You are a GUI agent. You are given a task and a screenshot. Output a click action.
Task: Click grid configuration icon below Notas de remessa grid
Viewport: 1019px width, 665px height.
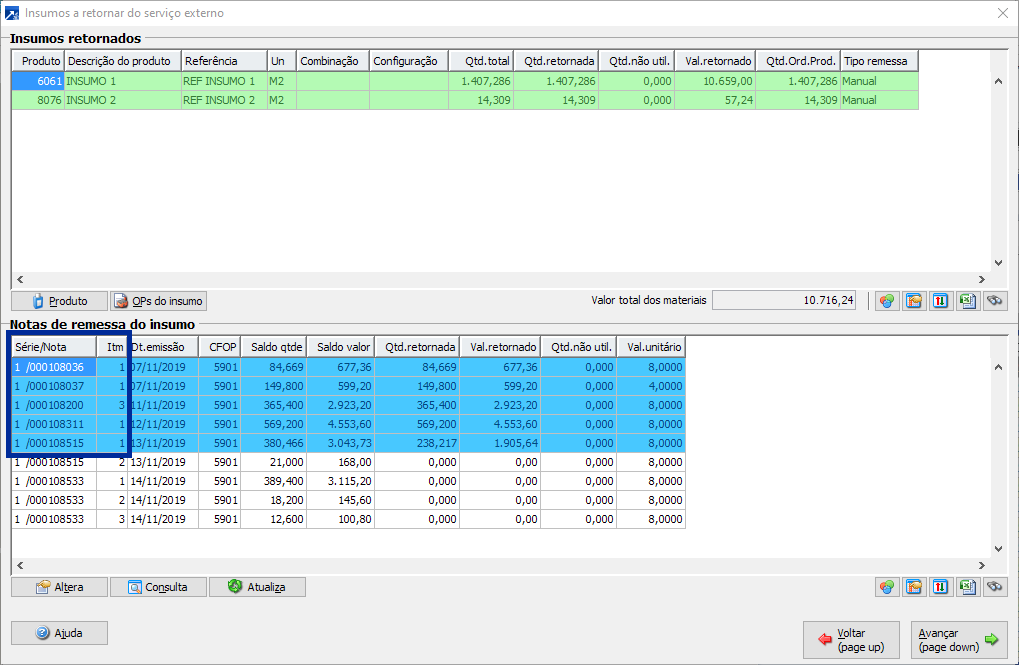913,587
